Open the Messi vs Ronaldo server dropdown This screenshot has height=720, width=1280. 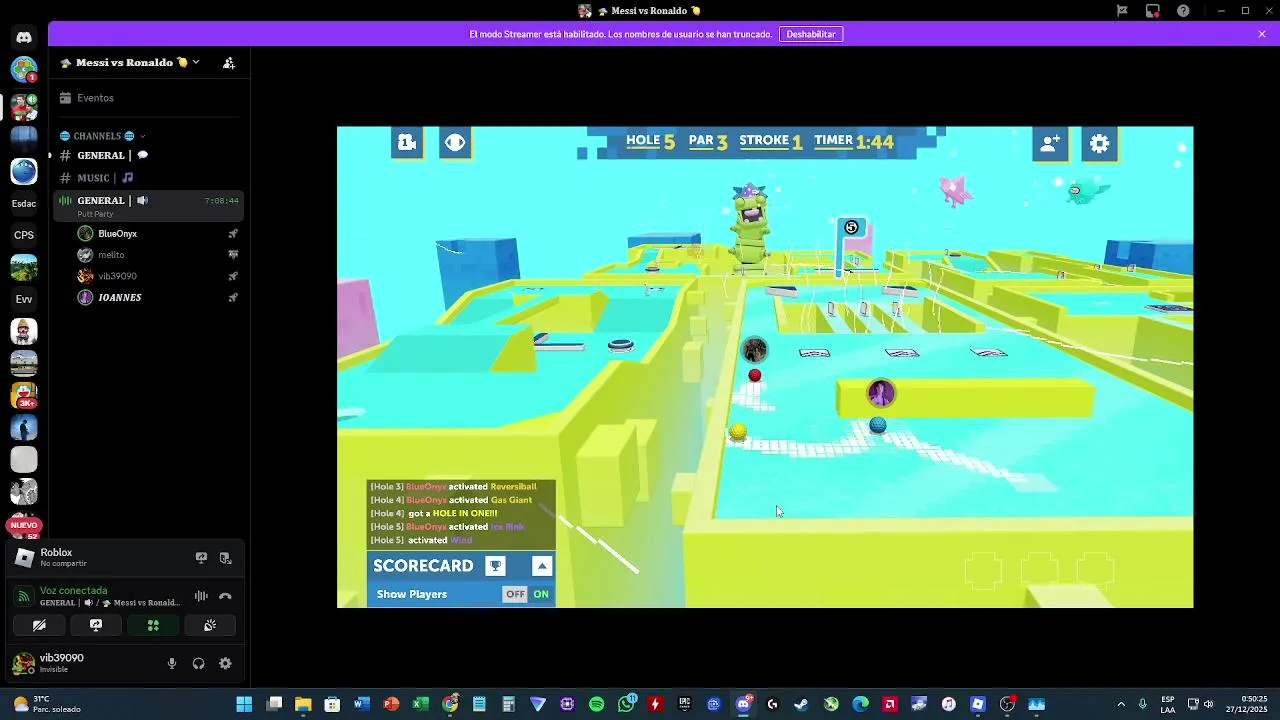coord(131,62)
